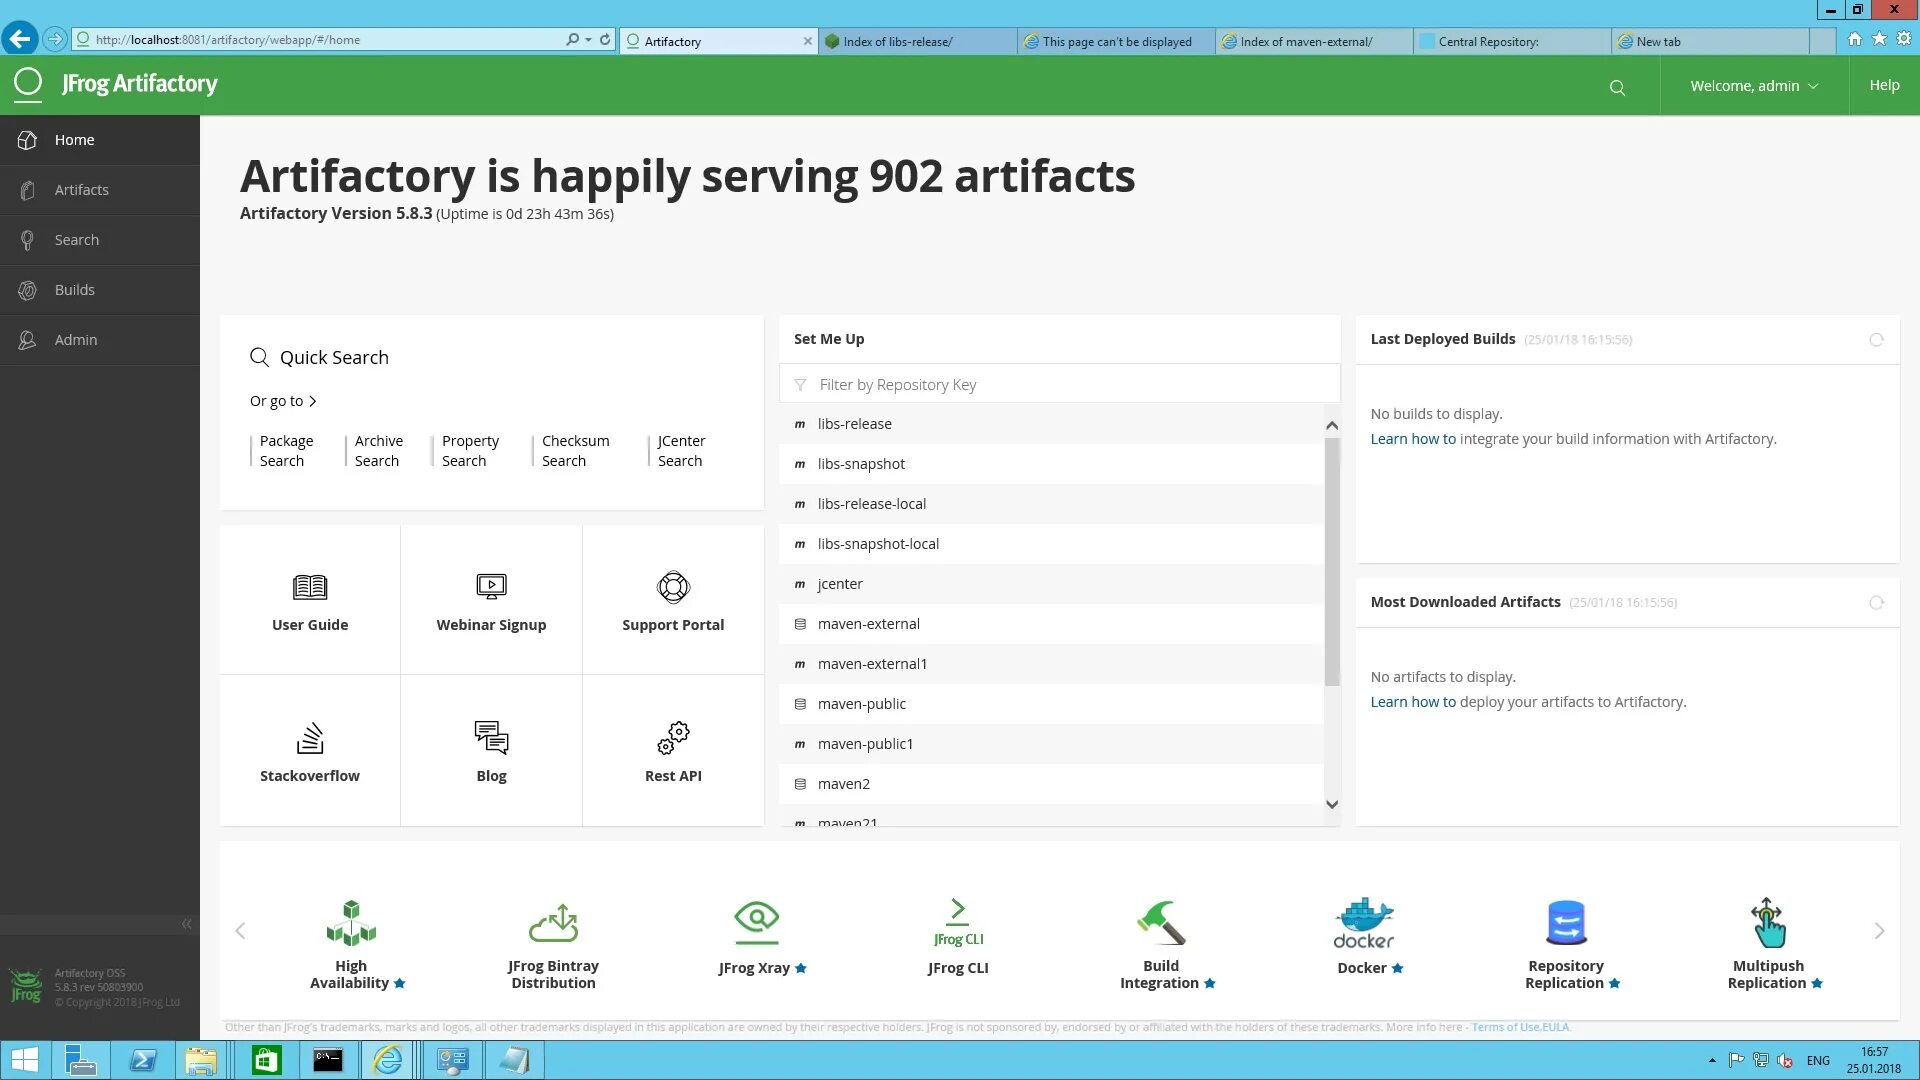Screen dimensions: 1920x1080
Task: Select the maven-external repository entry
Action: tap(868, 624)
